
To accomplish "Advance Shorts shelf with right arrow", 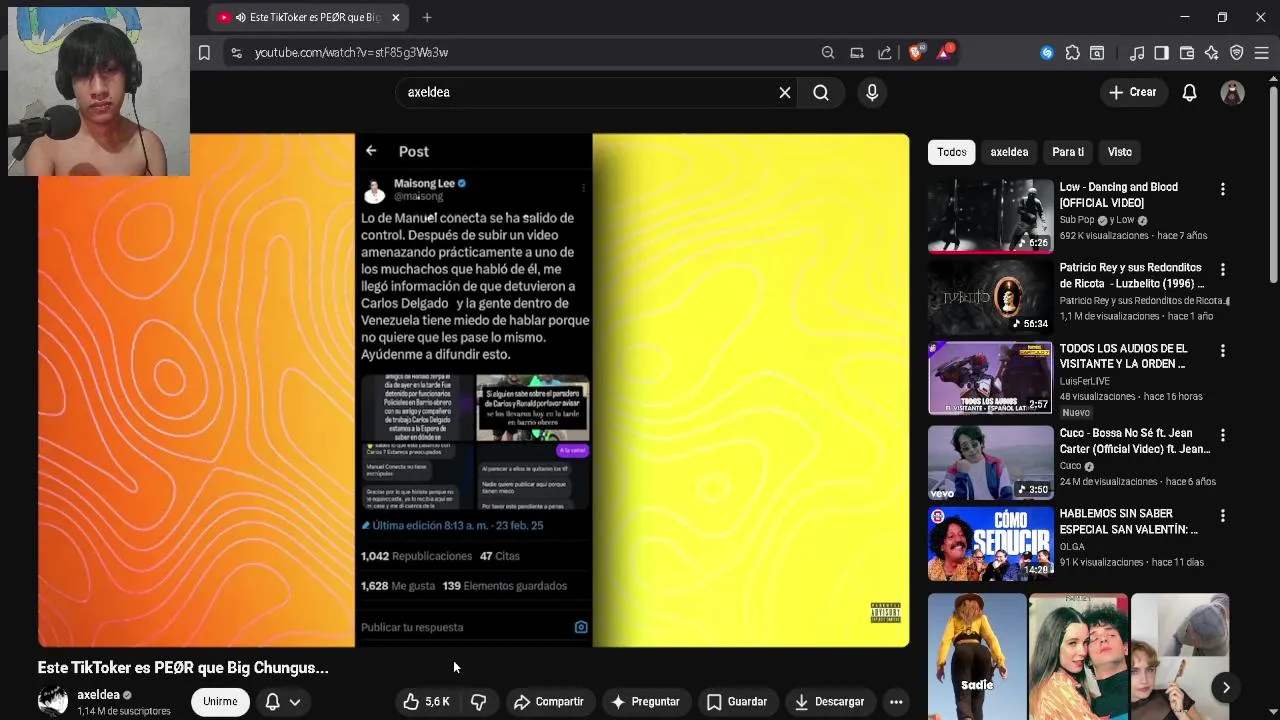I will 1226,687.
